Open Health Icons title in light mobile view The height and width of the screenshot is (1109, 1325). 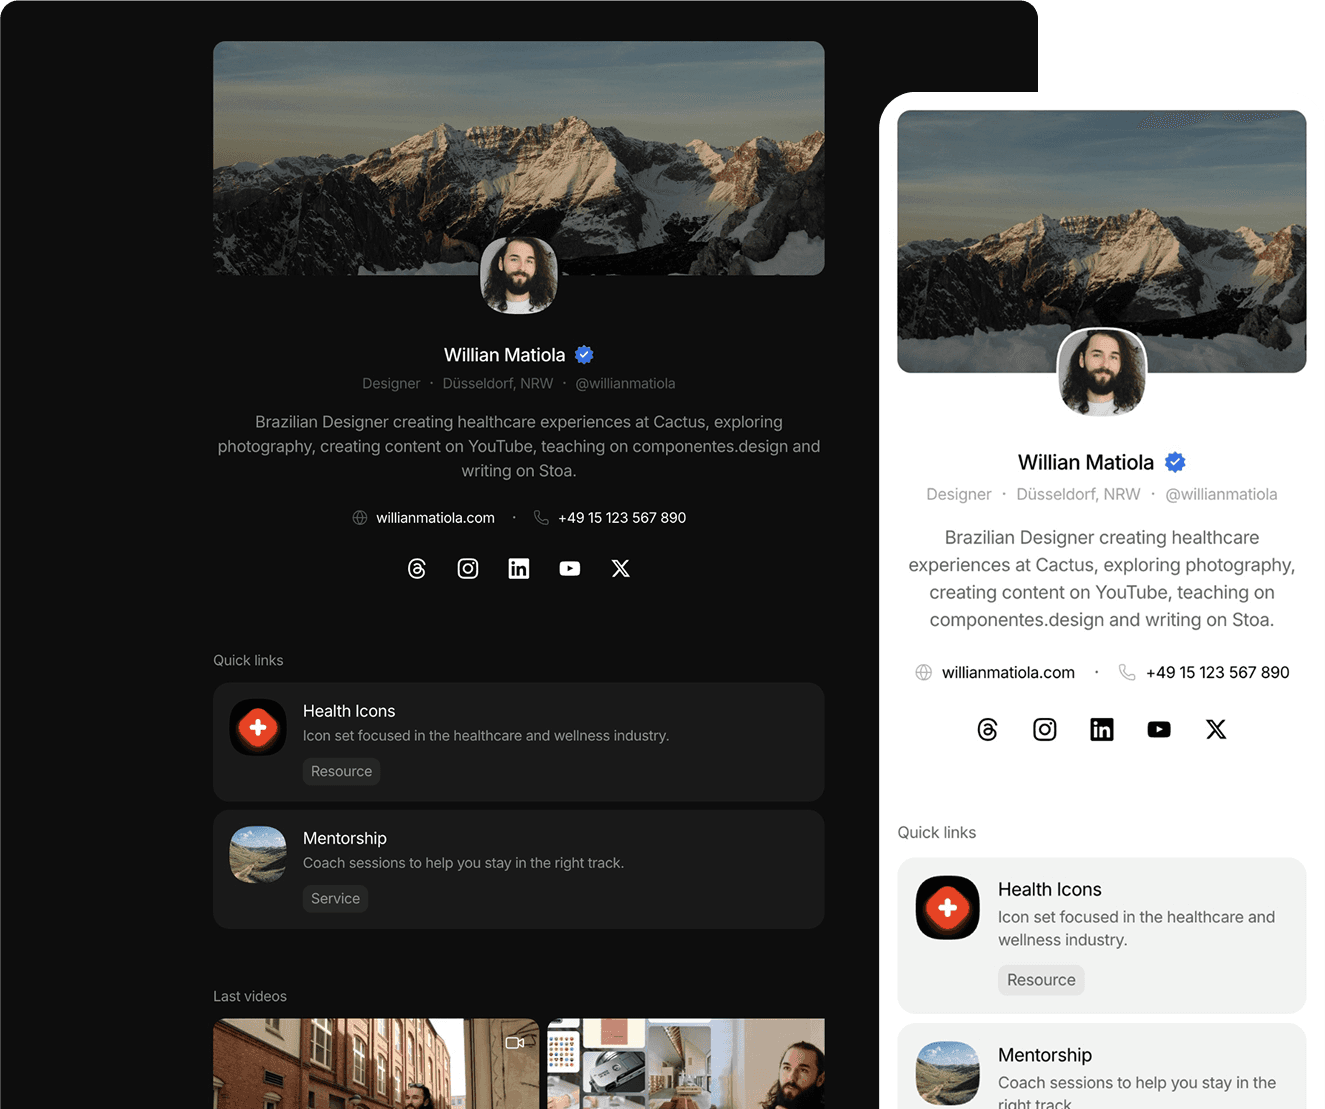tap(1050, 889)
